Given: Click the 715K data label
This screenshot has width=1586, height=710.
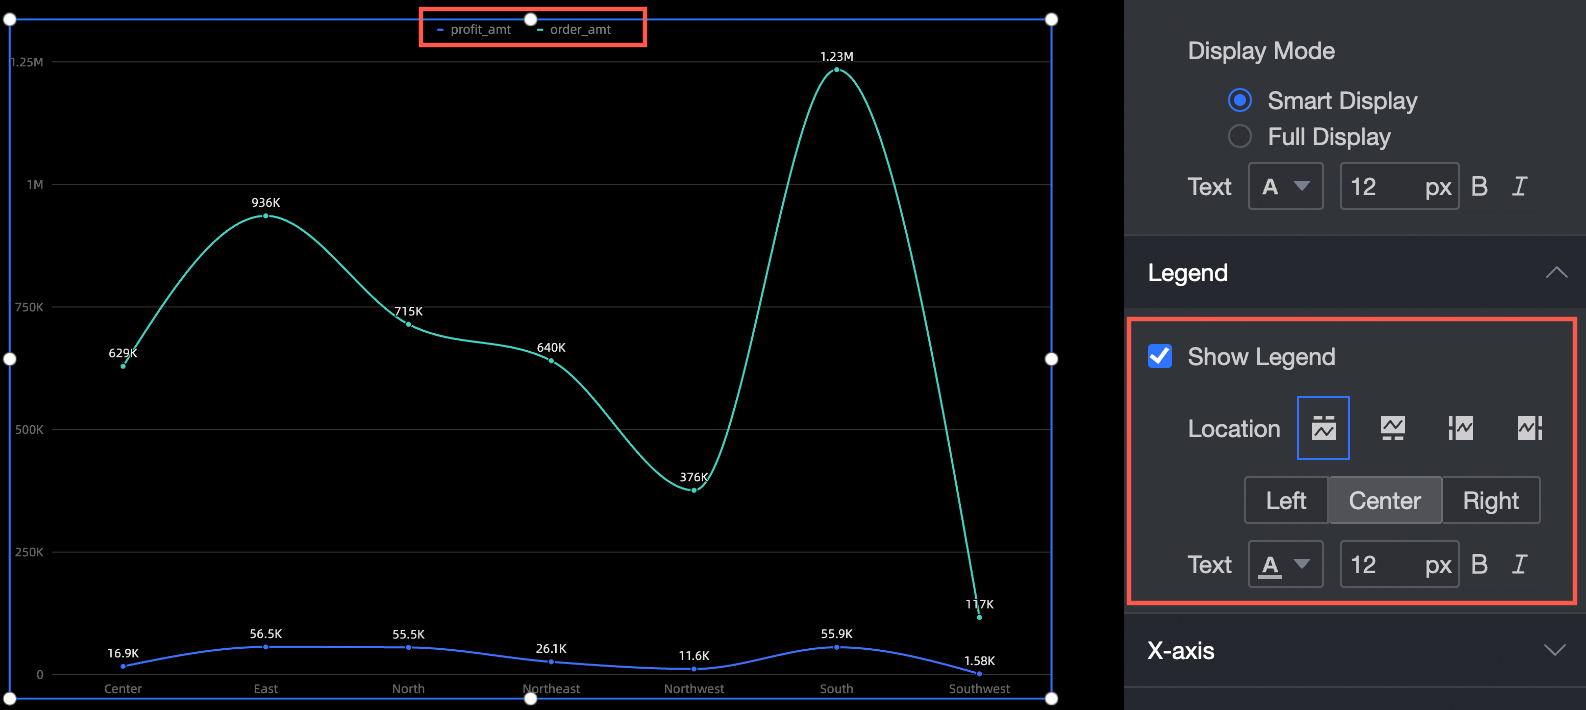Looking at the screenshot, I should (408, 312).
